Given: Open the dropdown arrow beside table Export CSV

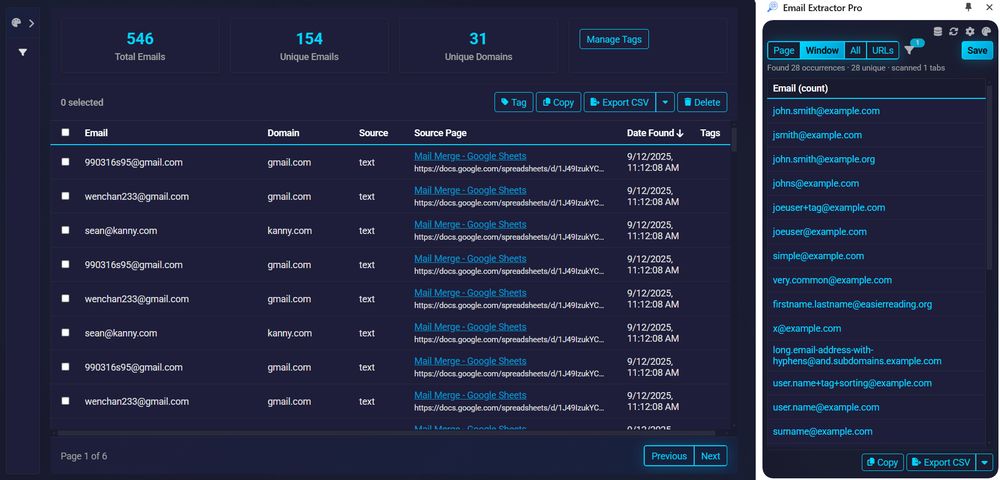Looking at the screenshot, I should pyautogui.click(x=665, y=102).
